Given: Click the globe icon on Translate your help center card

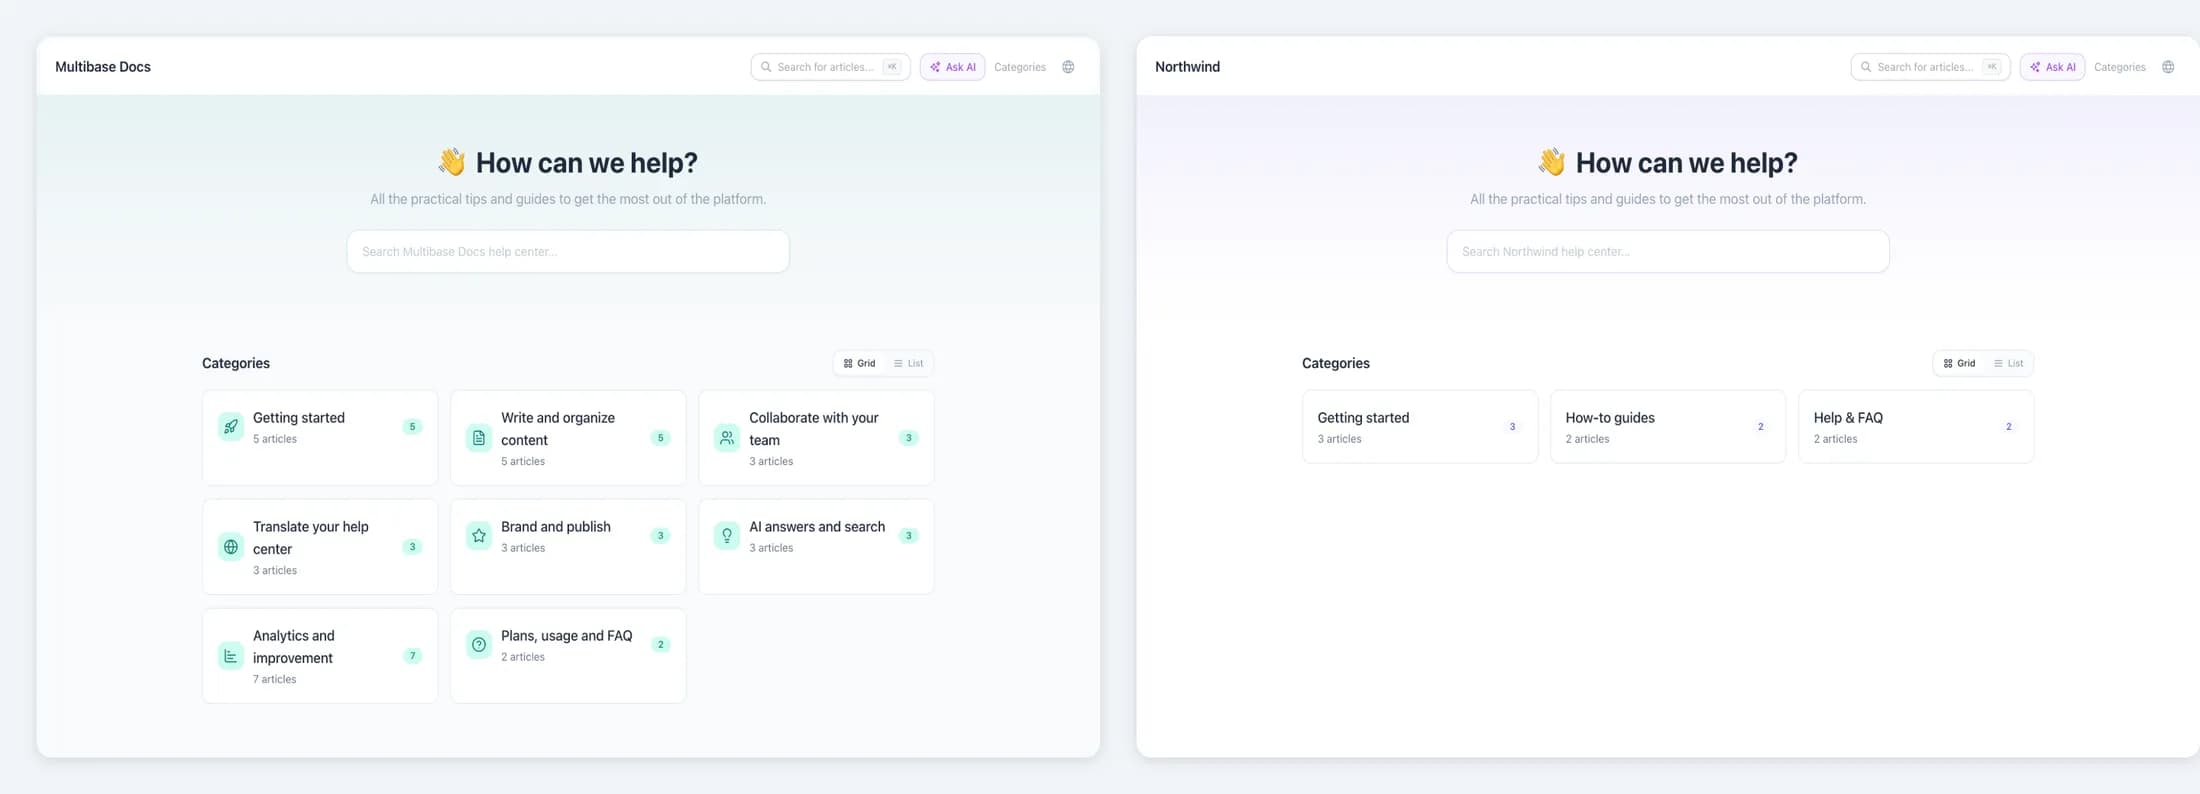Looking at the screenshot, I should pos(231,547).
